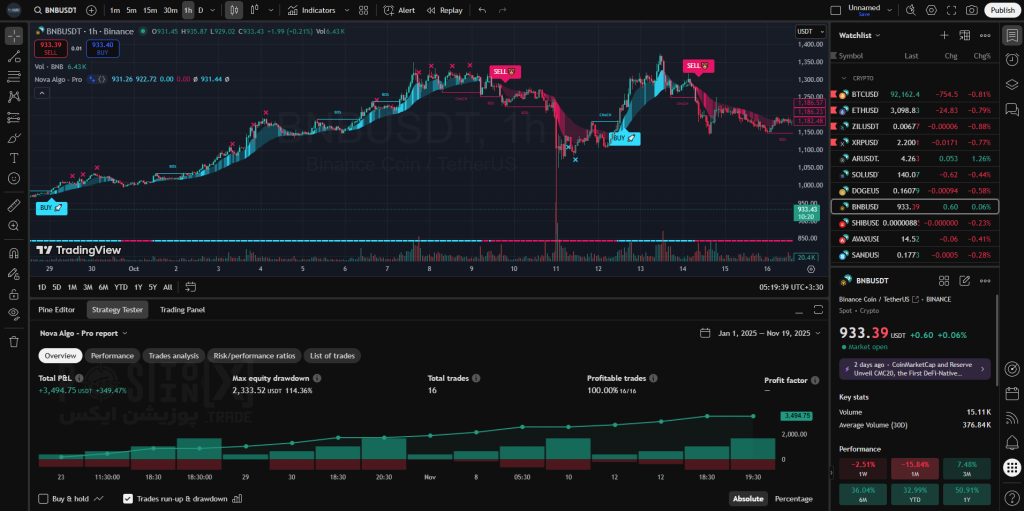This screenshot has width=1024, height=511.
Task: Open the Risk/performance ratios tab
Action: 254,355
